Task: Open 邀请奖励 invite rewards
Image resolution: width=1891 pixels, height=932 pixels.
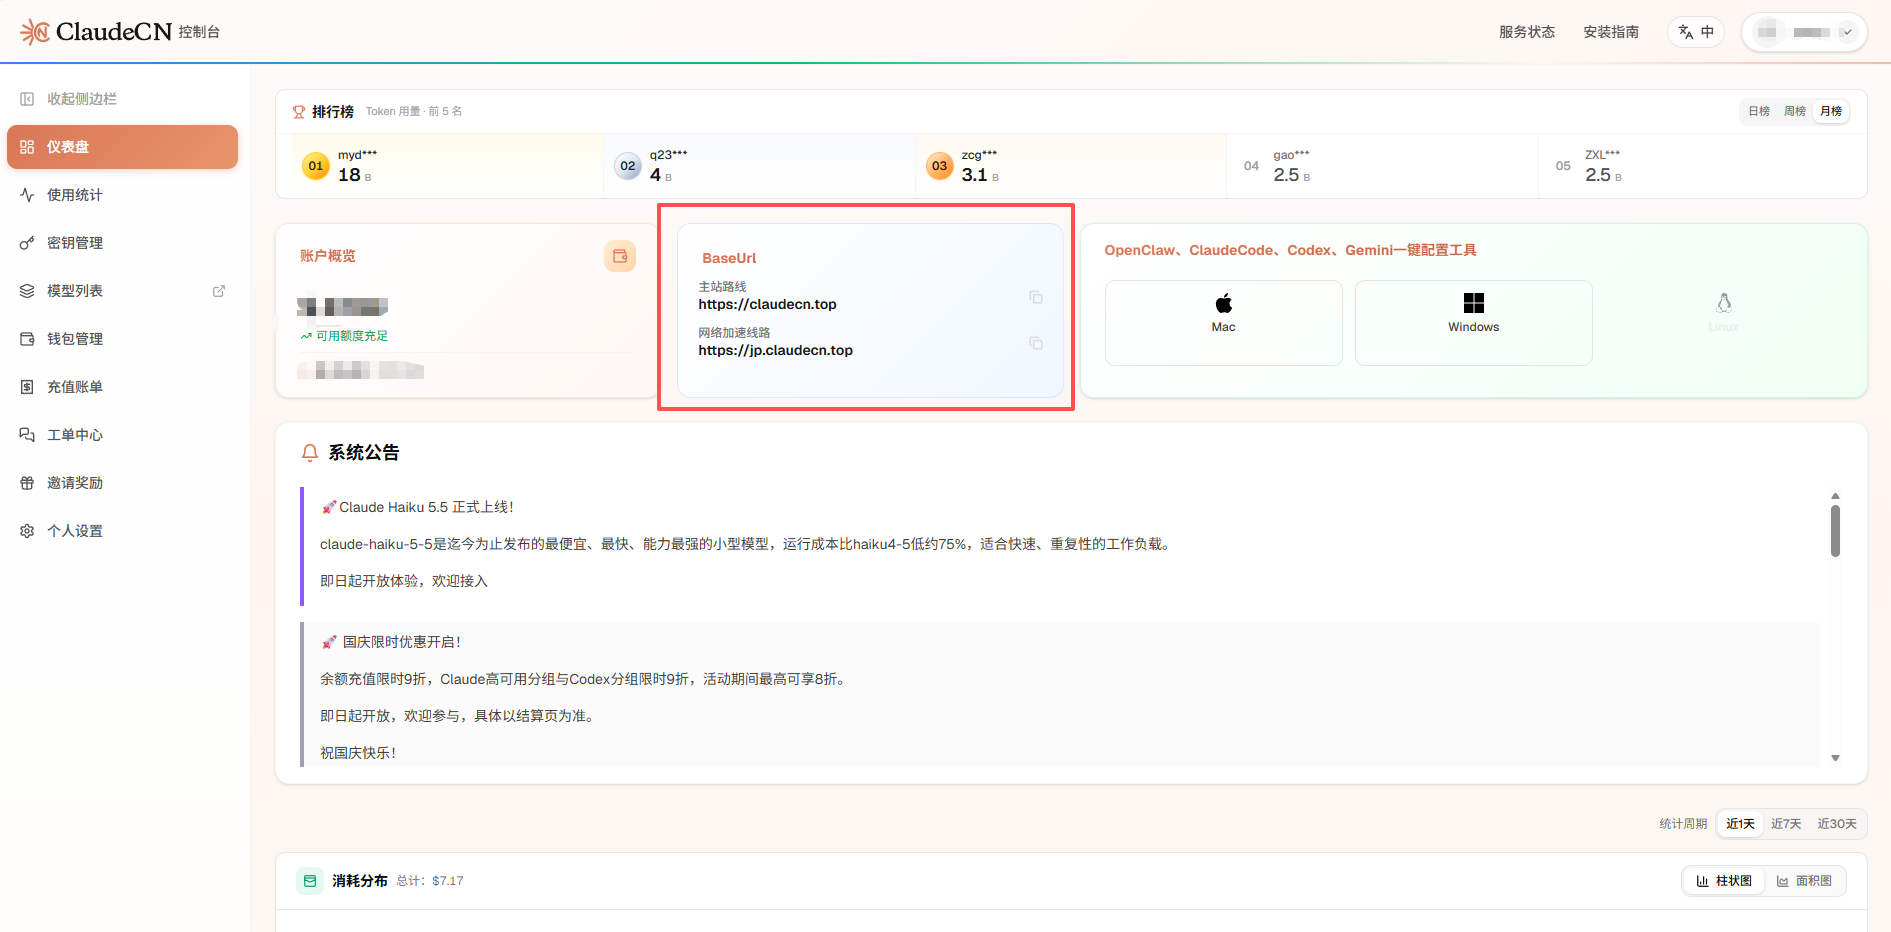Action: (x=122, y=483)
